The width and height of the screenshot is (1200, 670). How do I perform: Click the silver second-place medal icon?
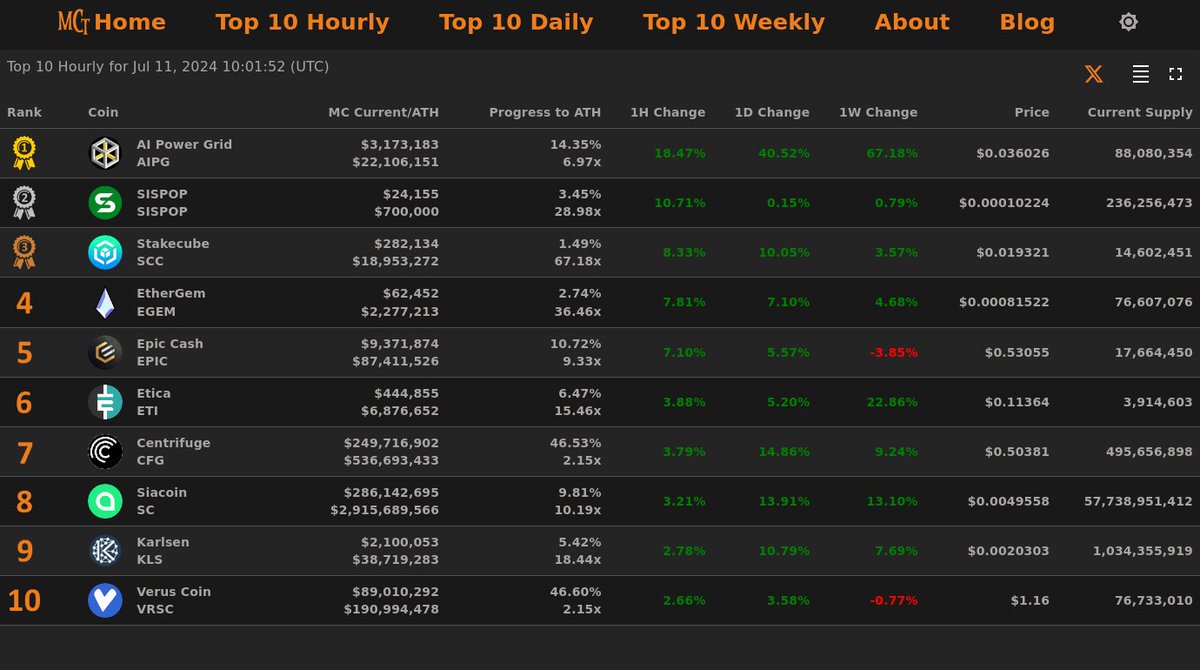(24, 203)
